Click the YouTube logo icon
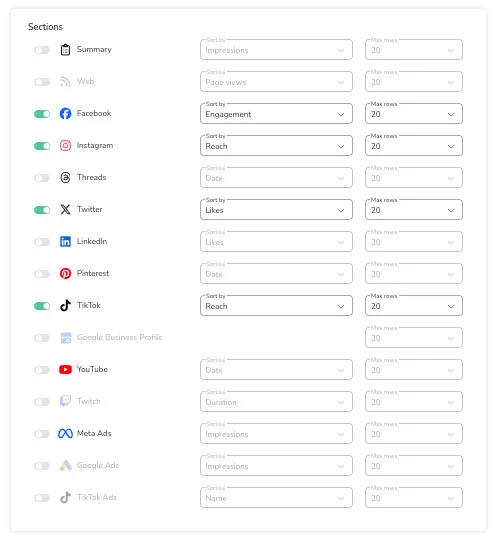This screenshot has height=538, width=496. pos(65,370)
